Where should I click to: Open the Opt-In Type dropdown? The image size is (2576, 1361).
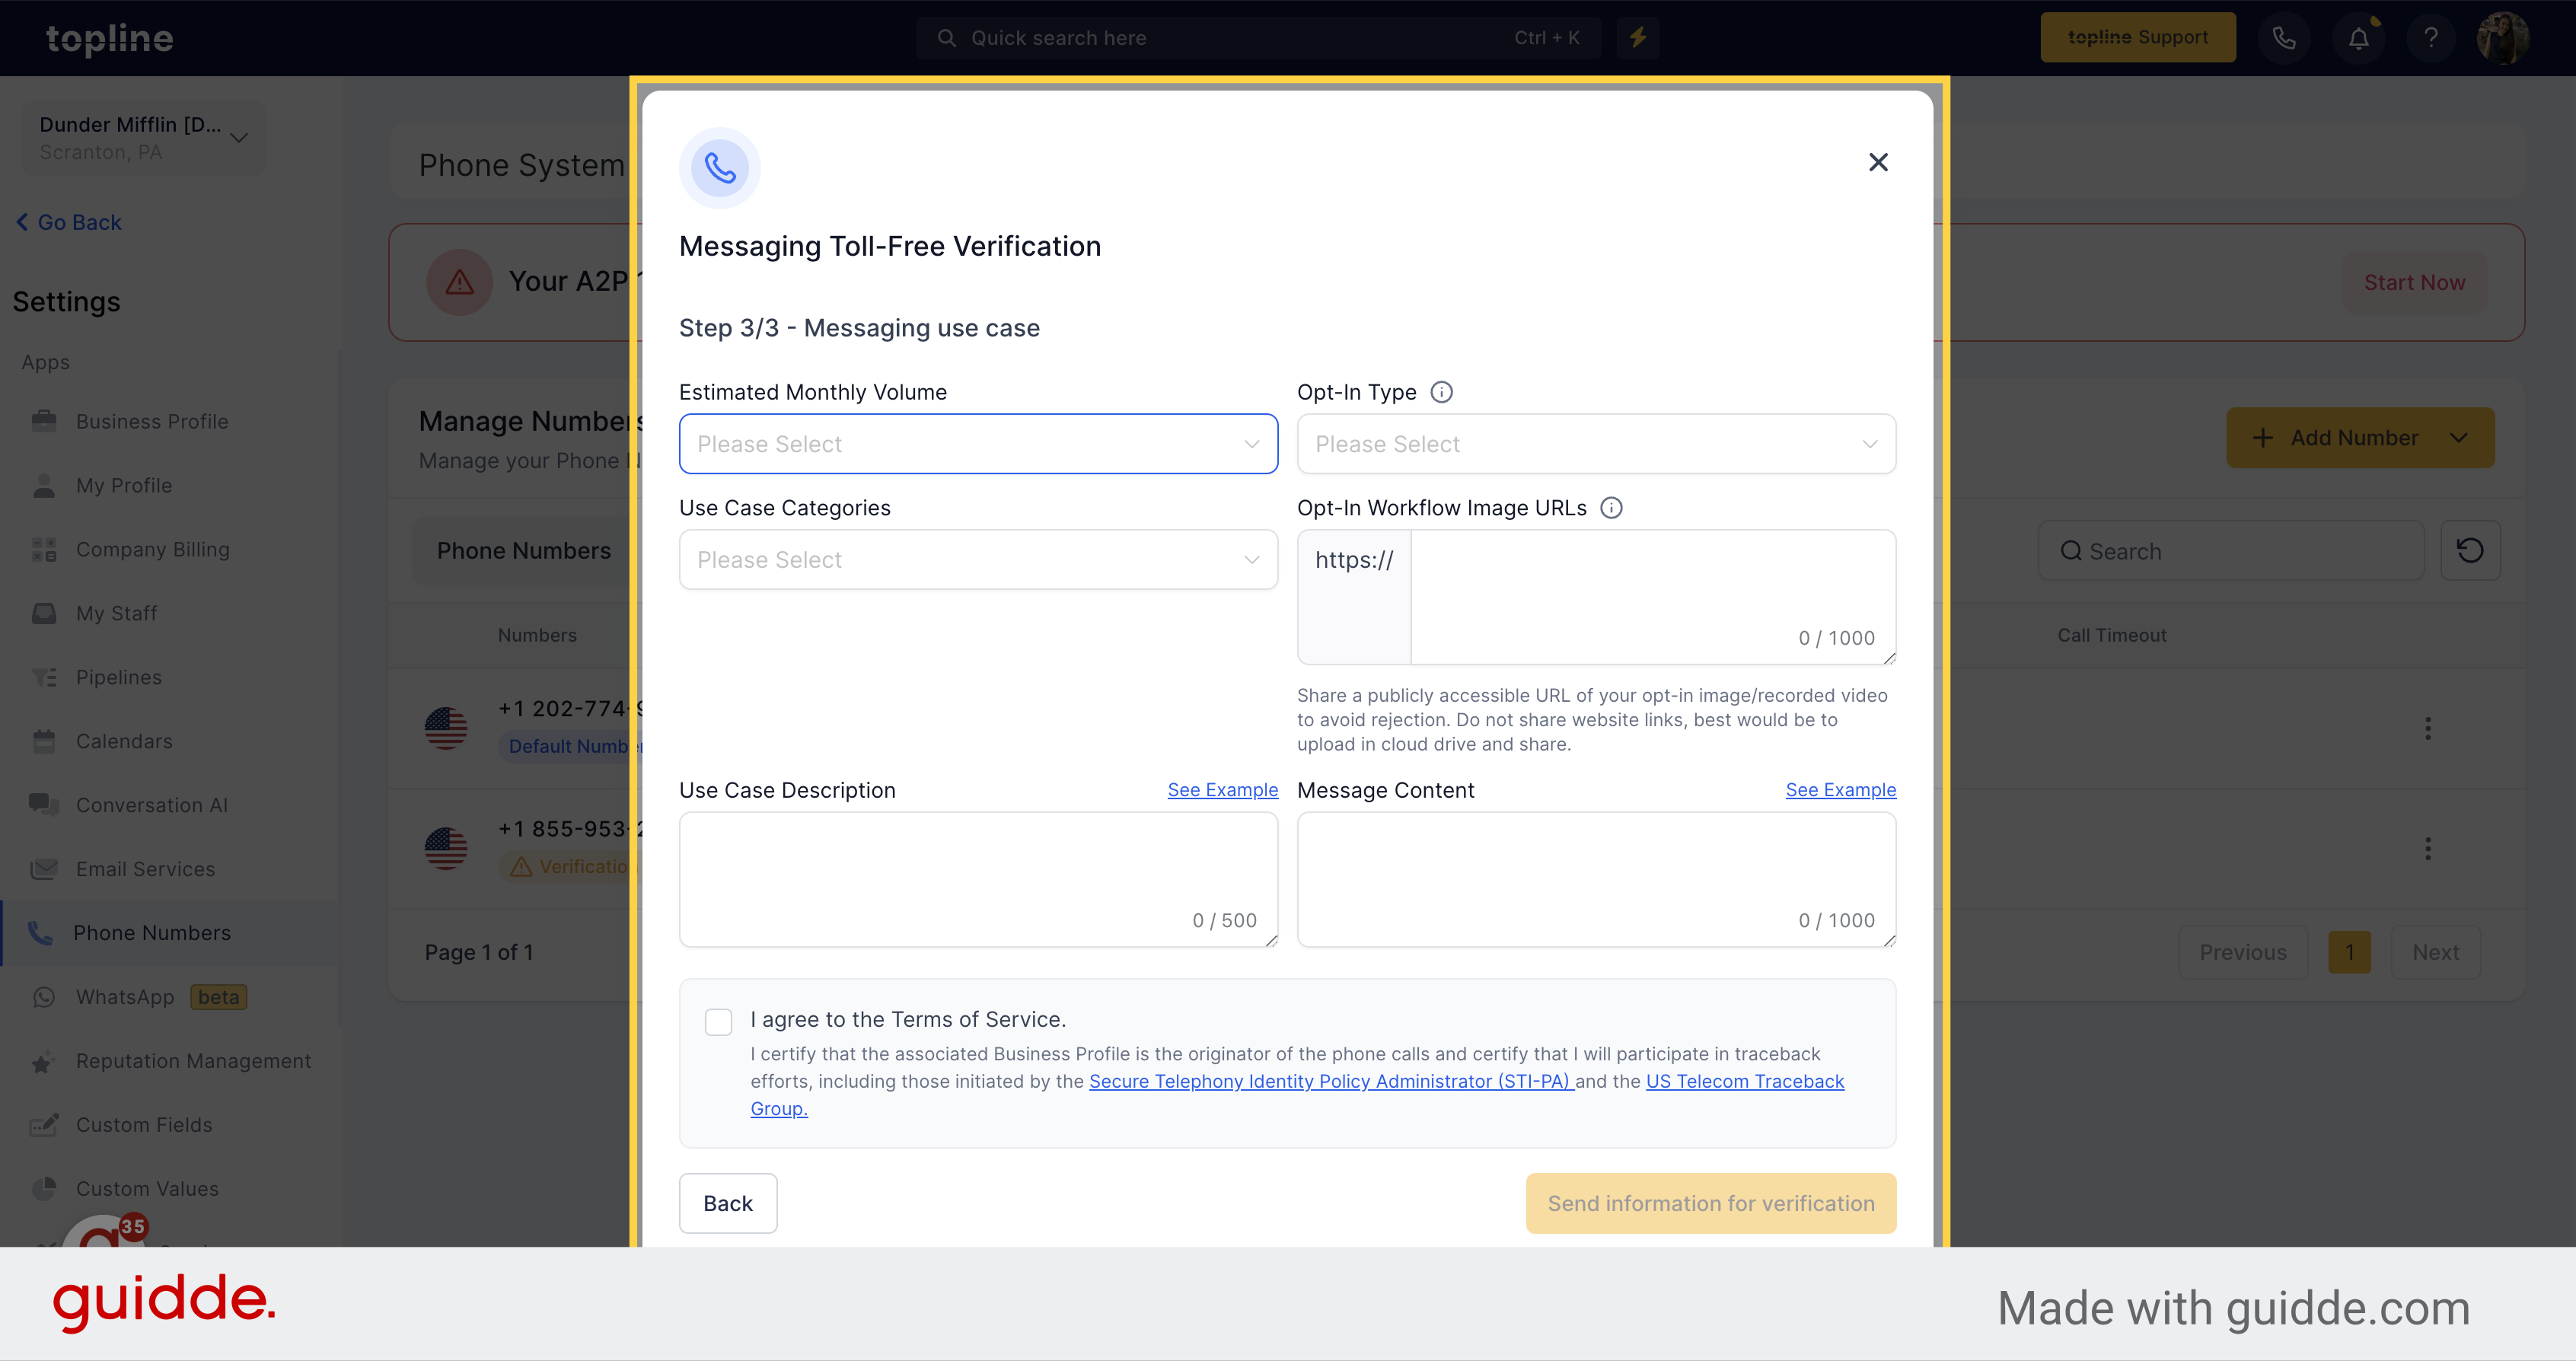[1596, 444]
